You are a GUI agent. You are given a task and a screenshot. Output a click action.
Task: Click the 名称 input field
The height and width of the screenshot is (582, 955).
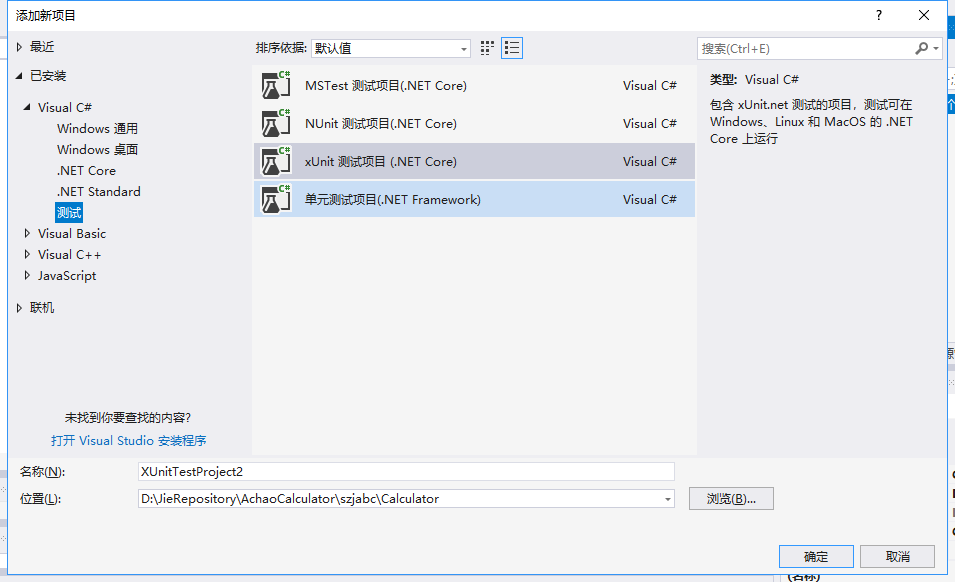[406, 471]
